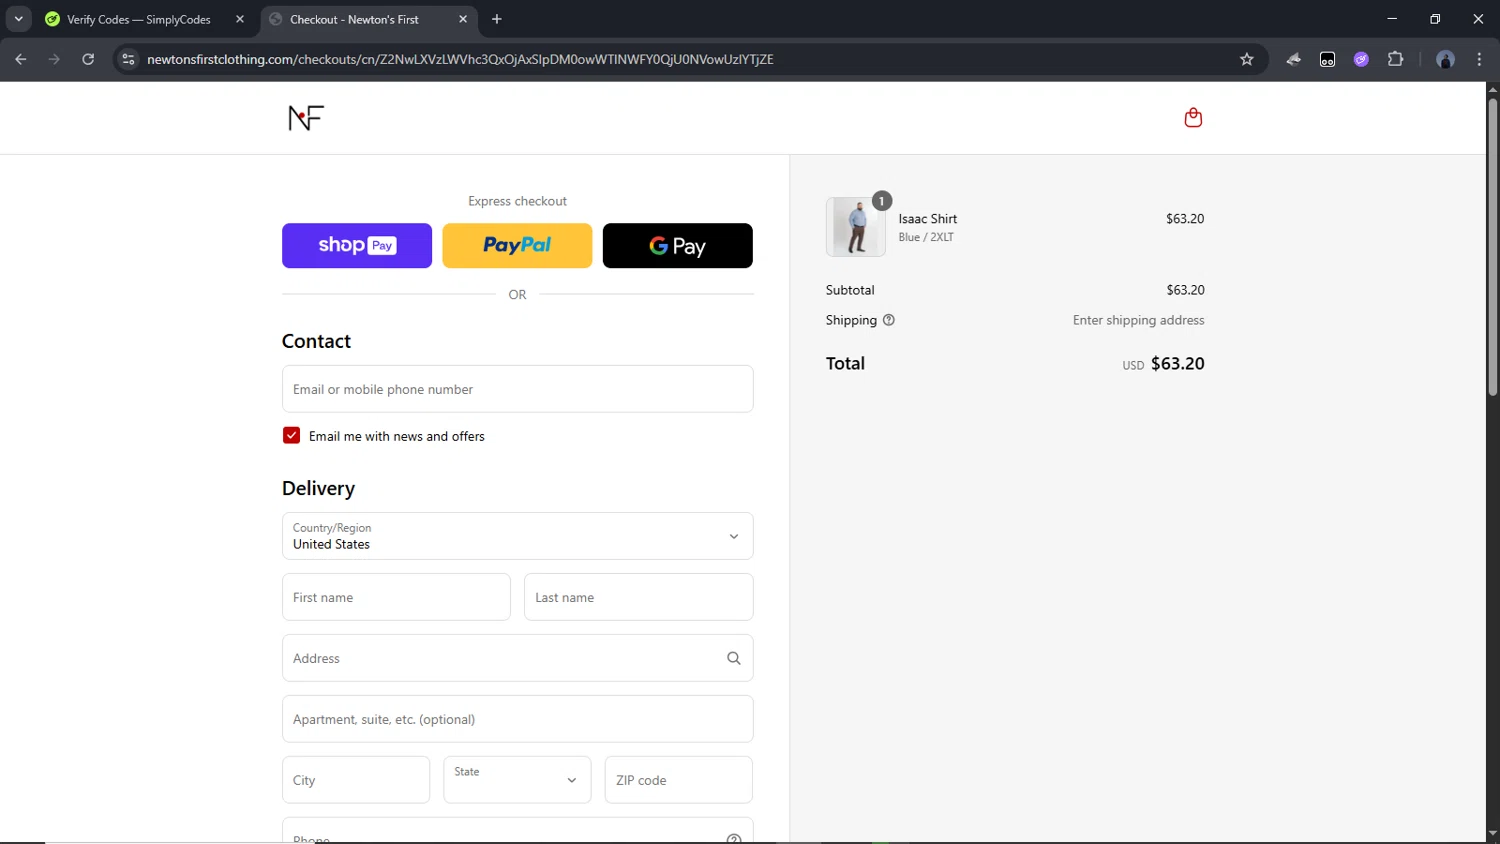Click the City field
The width and height of the screenshot is (1500, 844).
pyautogui.click(x=356, y=780)
